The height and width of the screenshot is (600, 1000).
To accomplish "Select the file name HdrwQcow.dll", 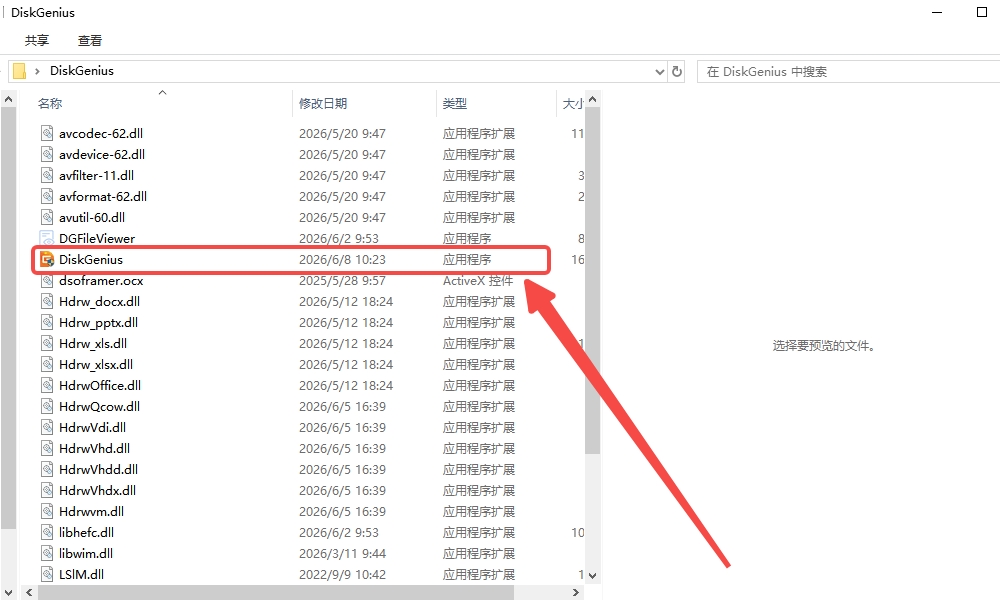I will pos(99,407).
